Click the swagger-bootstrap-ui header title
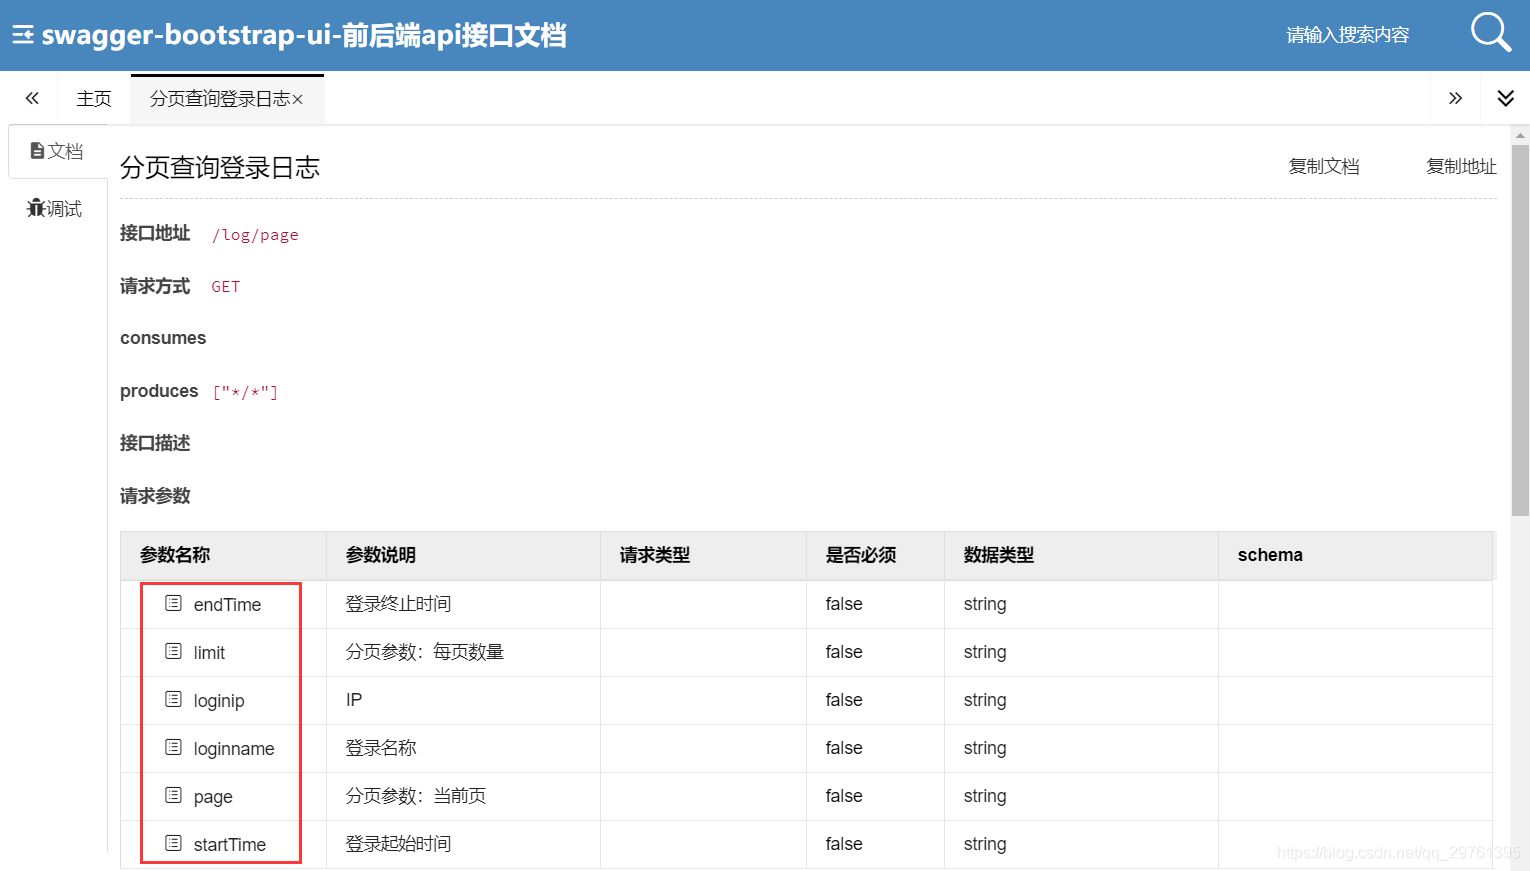Image resolution: width=1530 pixels, height=871 pixels. pos(304,35)
